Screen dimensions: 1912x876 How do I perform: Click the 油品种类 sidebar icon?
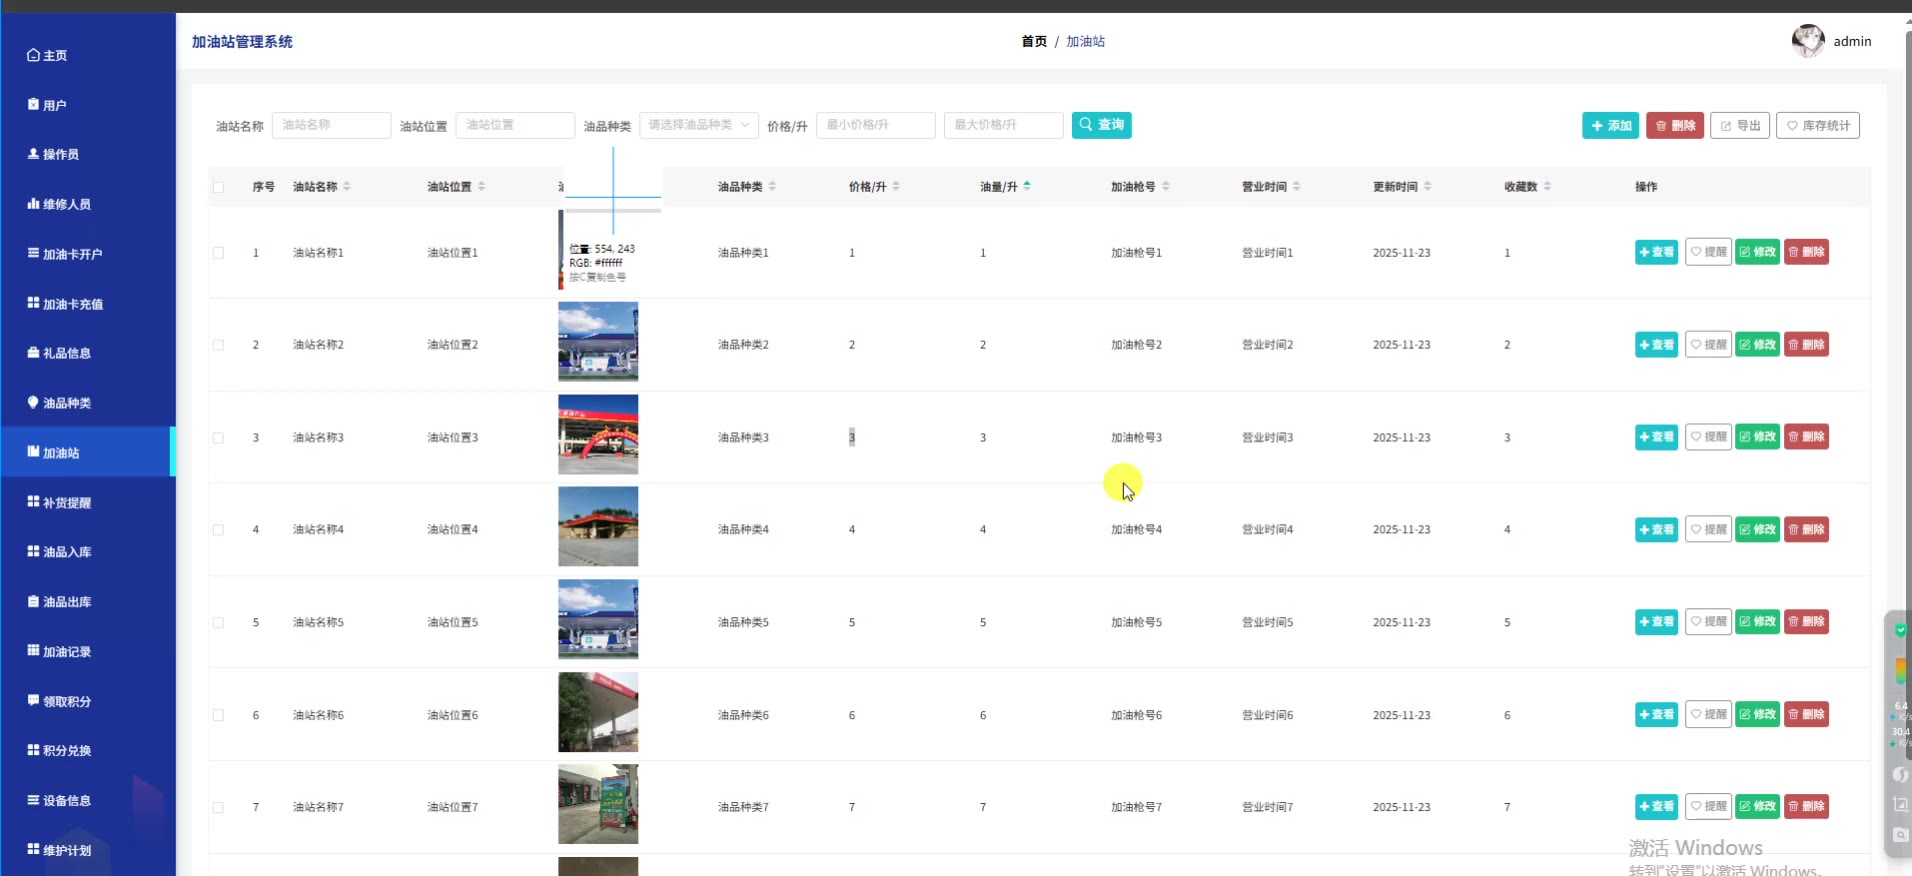tap(33, 402)
